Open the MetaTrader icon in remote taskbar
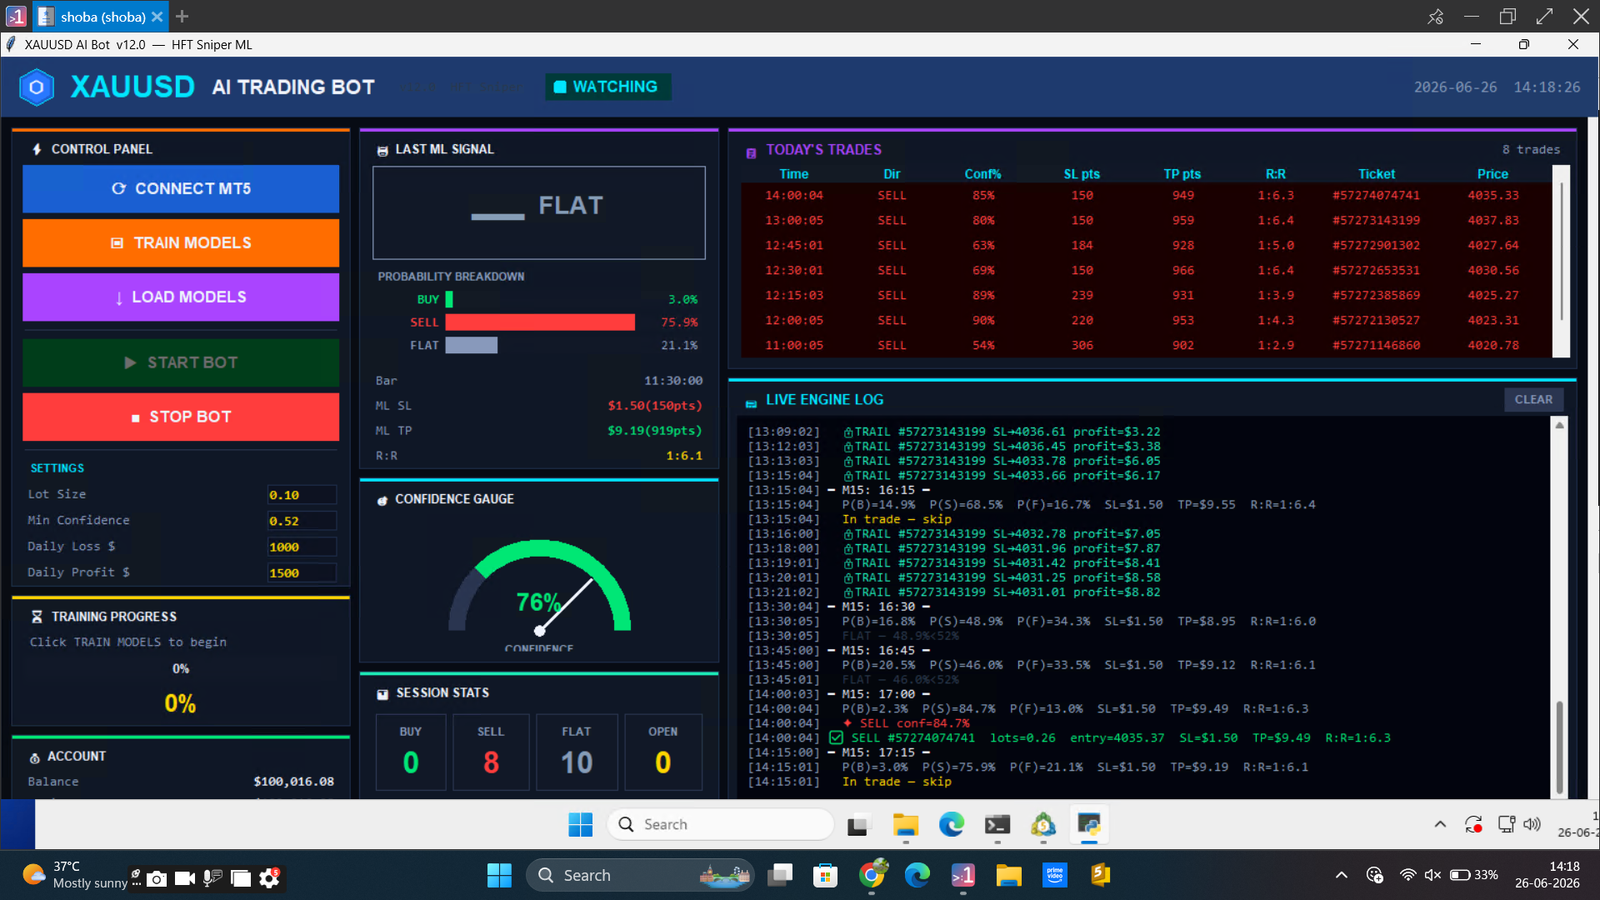The width and height of the screenshot is (1600, 900). pyautogui.click(x=1043, y=825)
